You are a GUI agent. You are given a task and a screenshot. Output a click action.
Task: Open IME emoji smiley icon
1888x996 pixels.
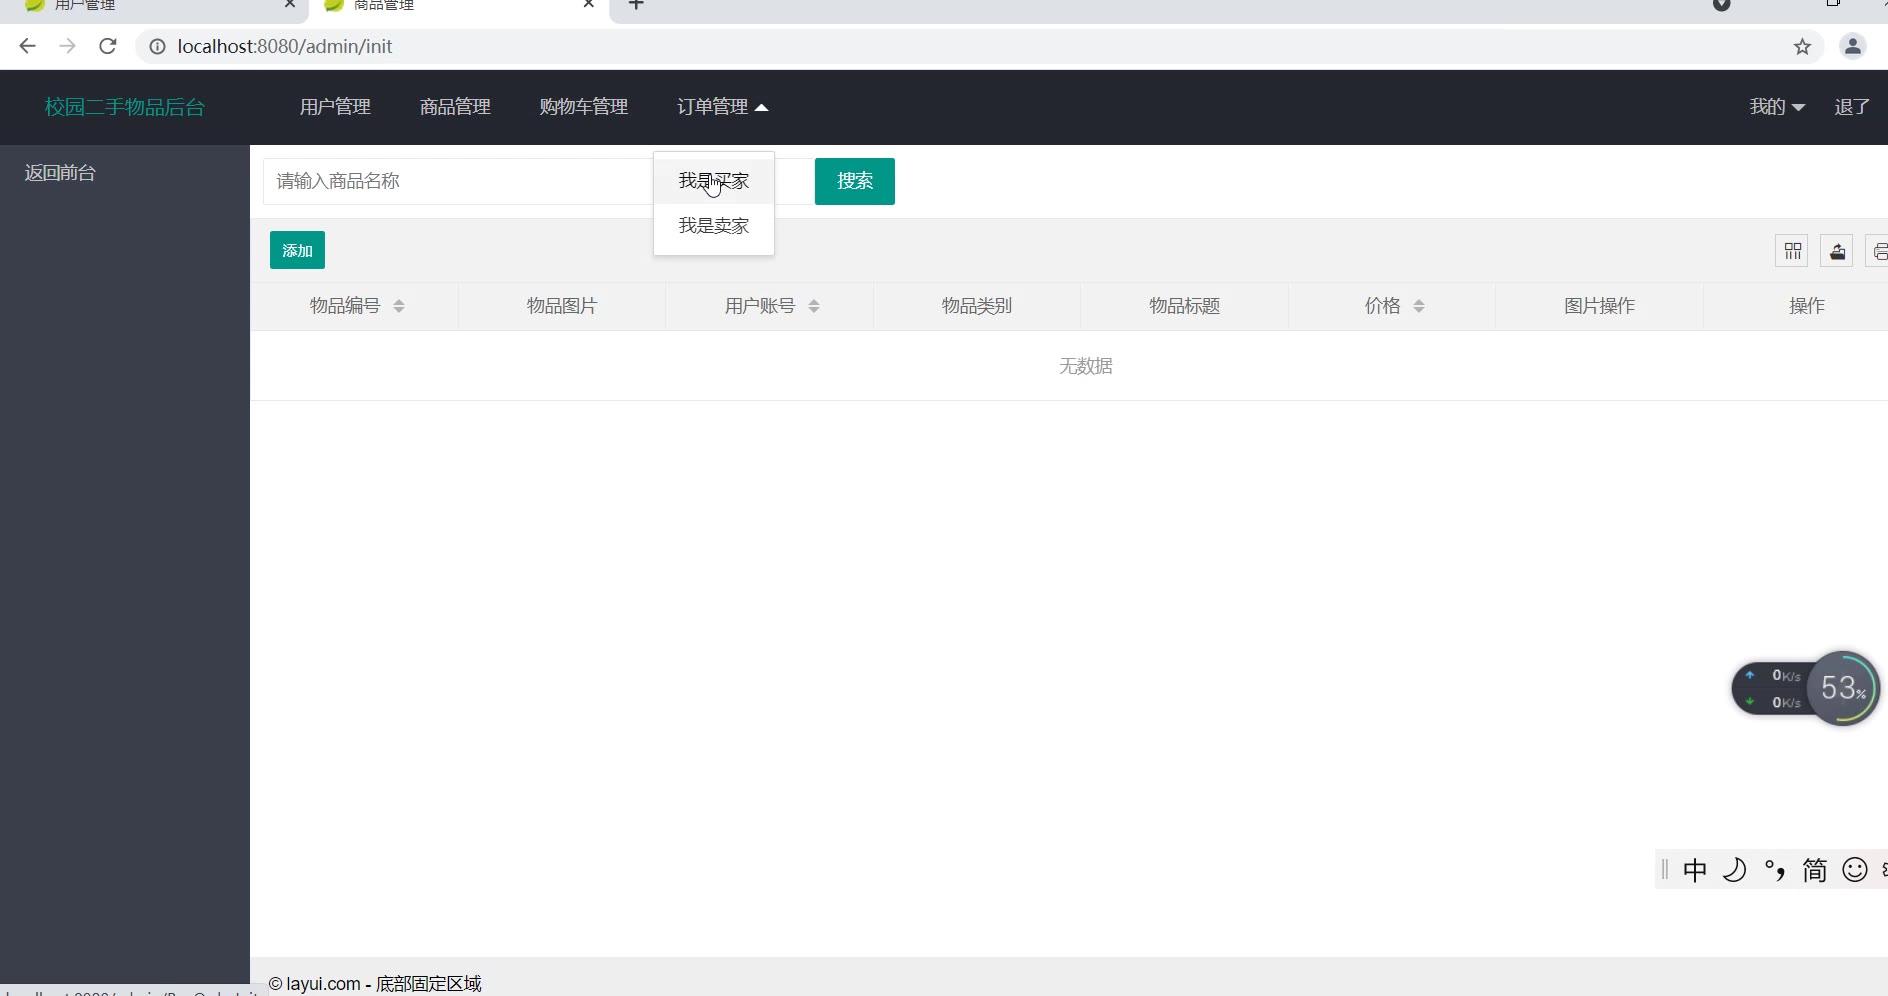[1855, 870]
